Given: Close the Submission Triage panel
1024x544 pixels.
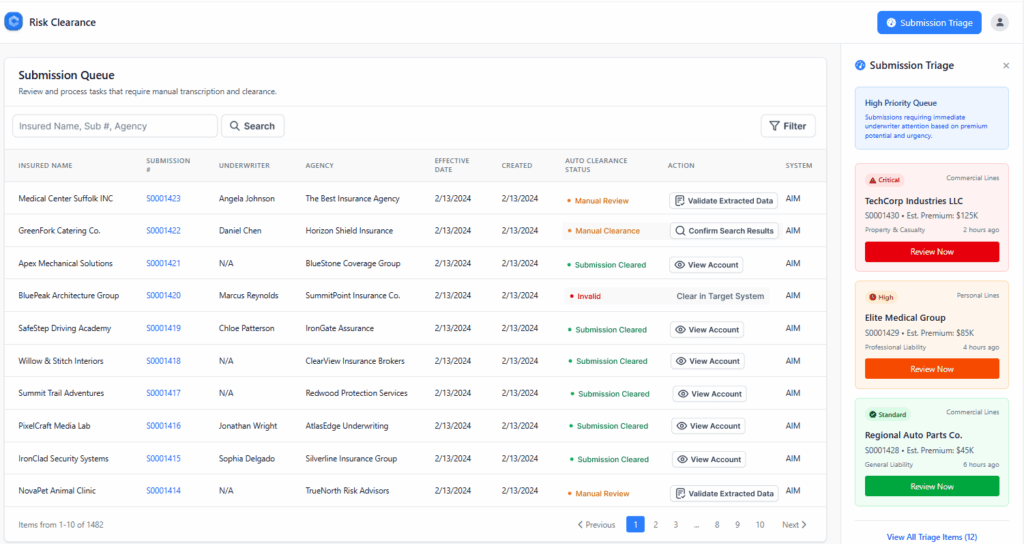Looking at the screenshot, I should [1006, 66].
